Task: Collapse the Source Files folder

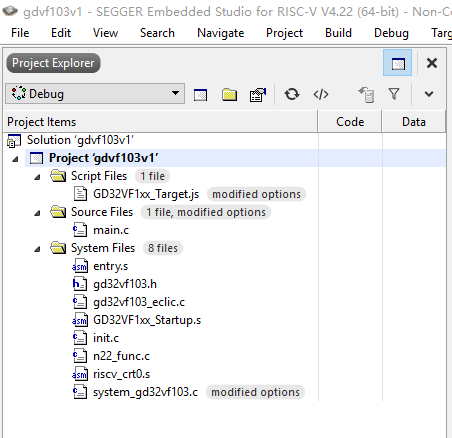Action: click(37, 213)
